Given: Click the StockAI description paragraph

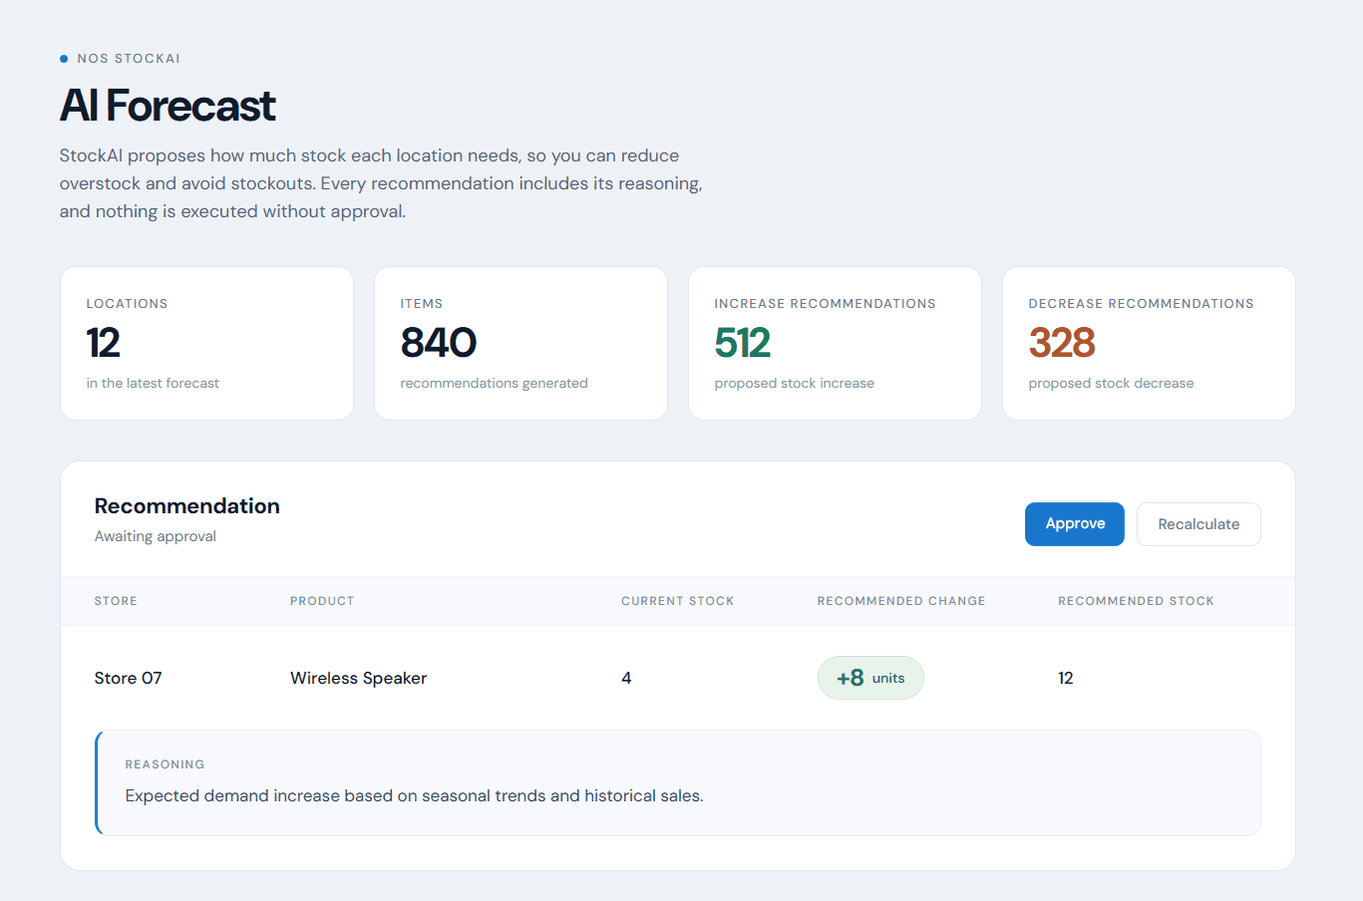Looking at the screenshot, I should pyautogui.click(x=381, y=183).
